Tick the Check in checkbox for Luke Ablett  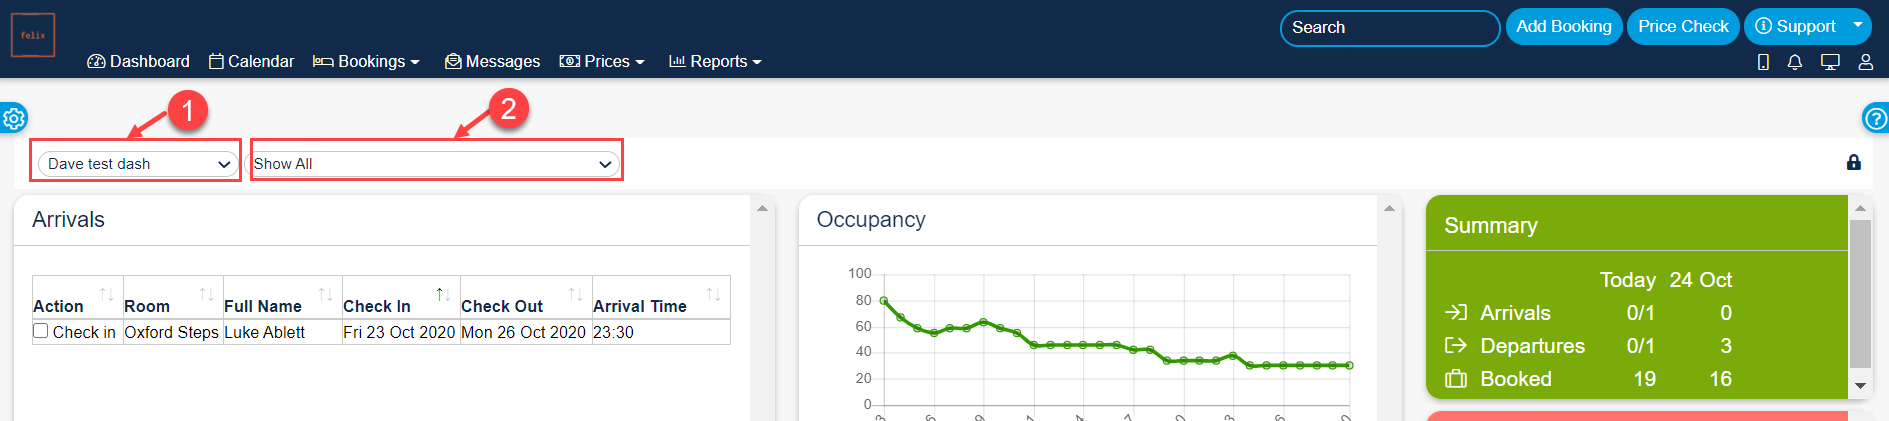tap(41, 331)
